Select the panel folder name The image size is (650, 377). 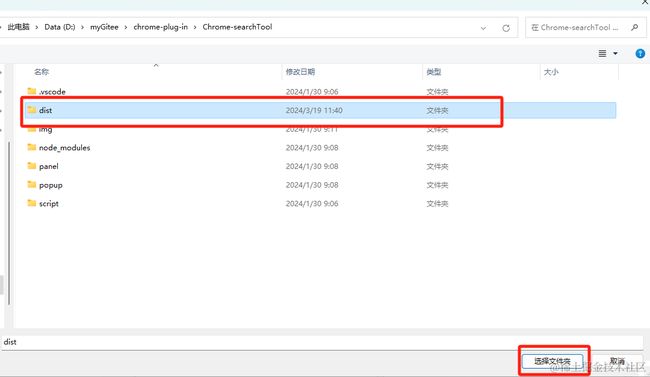pos(49,166)
